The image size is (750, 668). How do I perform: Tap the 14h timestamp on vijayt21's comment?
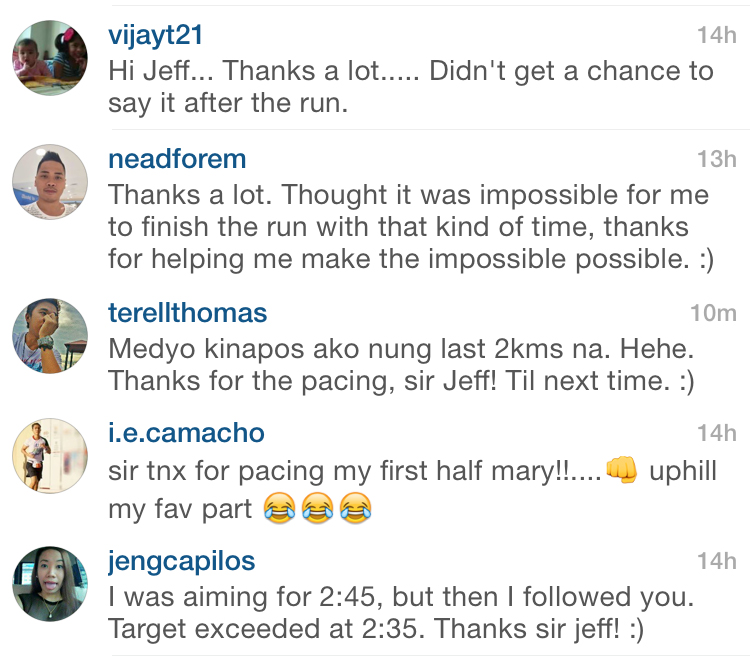pos(716,36)
